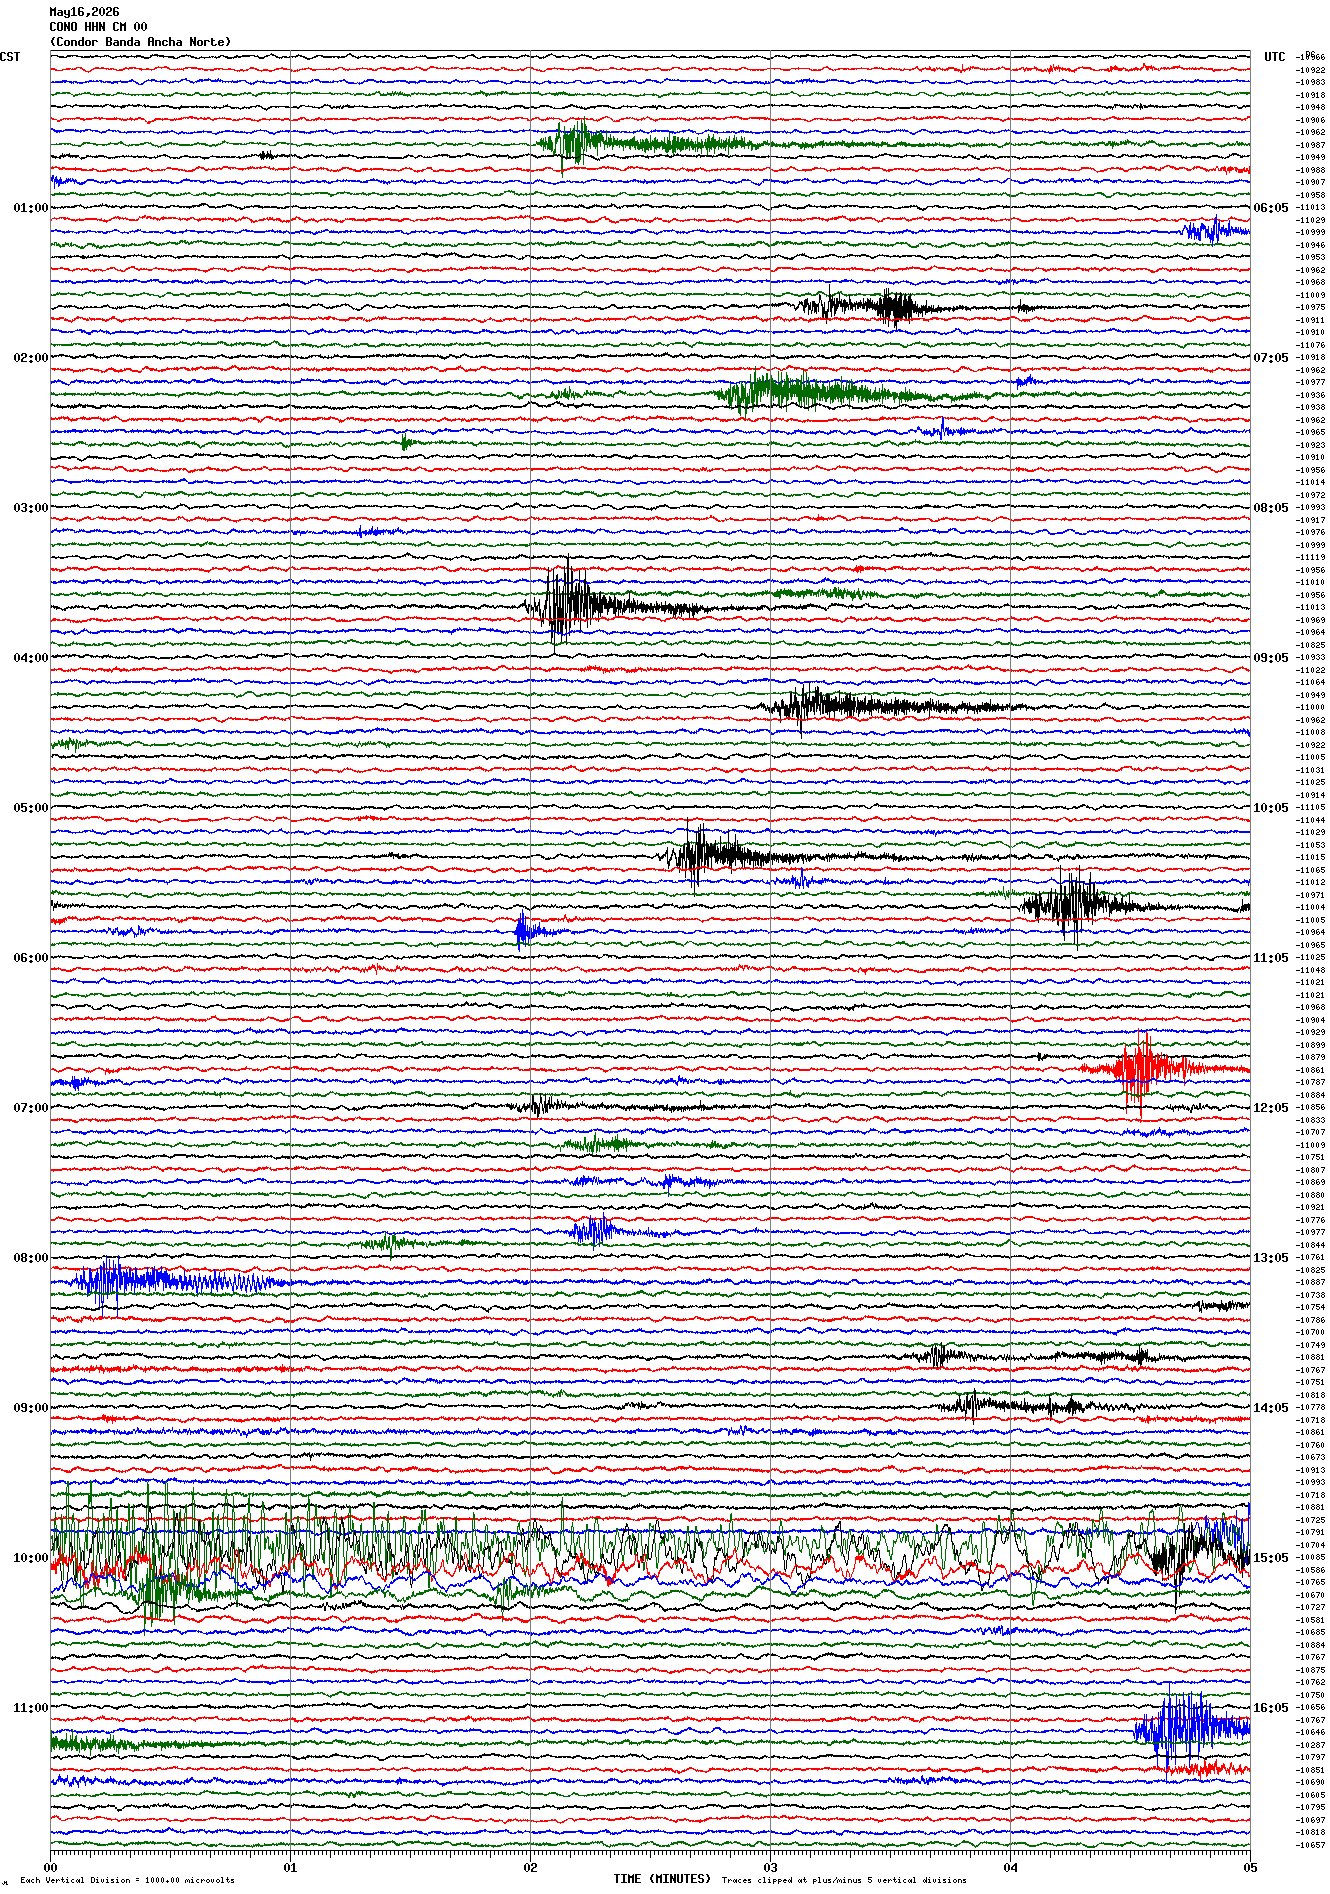Click the blue wavetrain beside the 08:00 label
This screenshot has width=1330, height=1894.
170,1281
